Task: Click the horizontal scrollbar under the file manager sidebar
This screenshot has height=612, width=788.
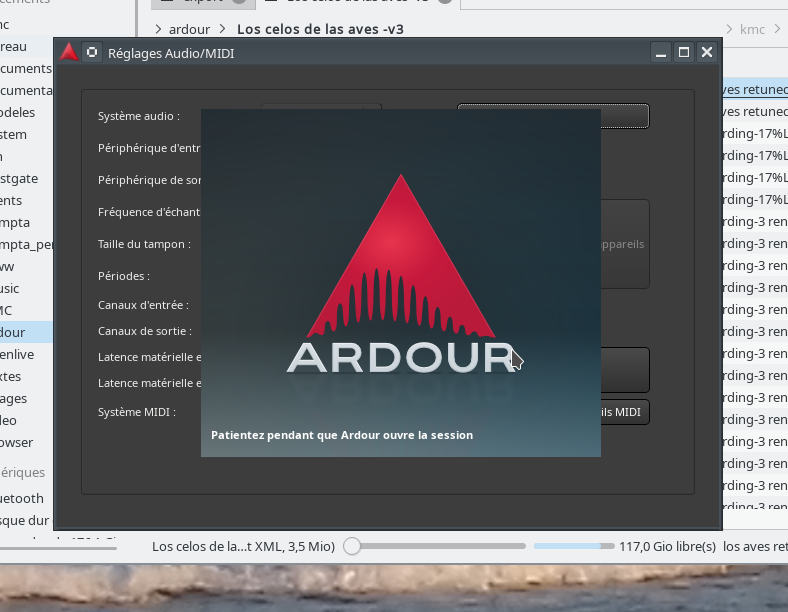Action: coord(58,548)
